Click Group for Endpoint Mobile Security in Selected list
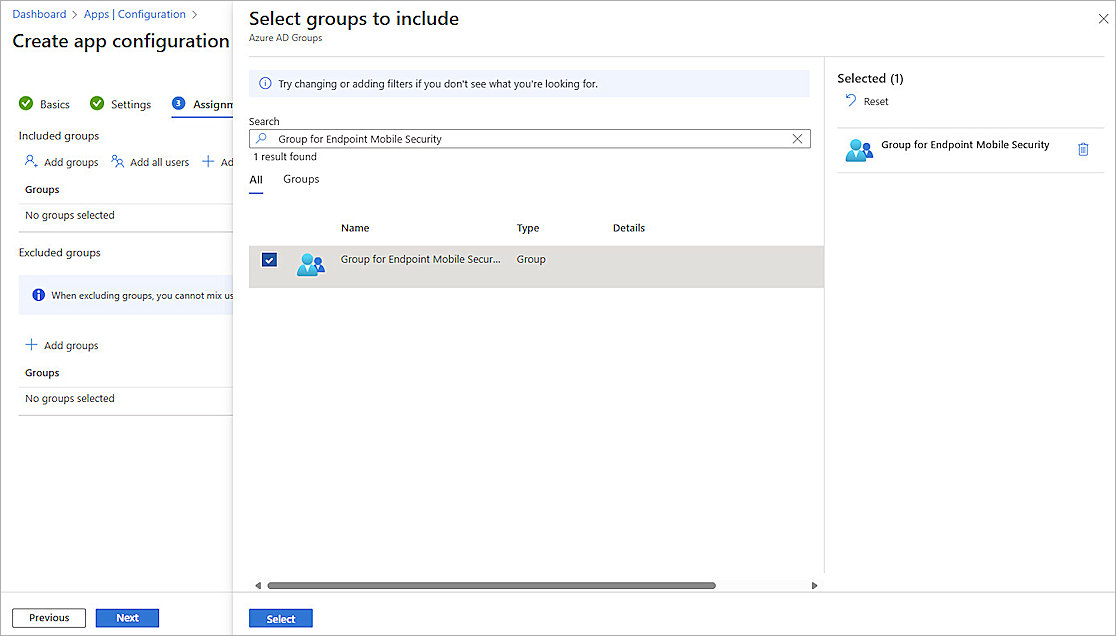The height and width of the screenshot is (636, 1116). tap(965, 144)
